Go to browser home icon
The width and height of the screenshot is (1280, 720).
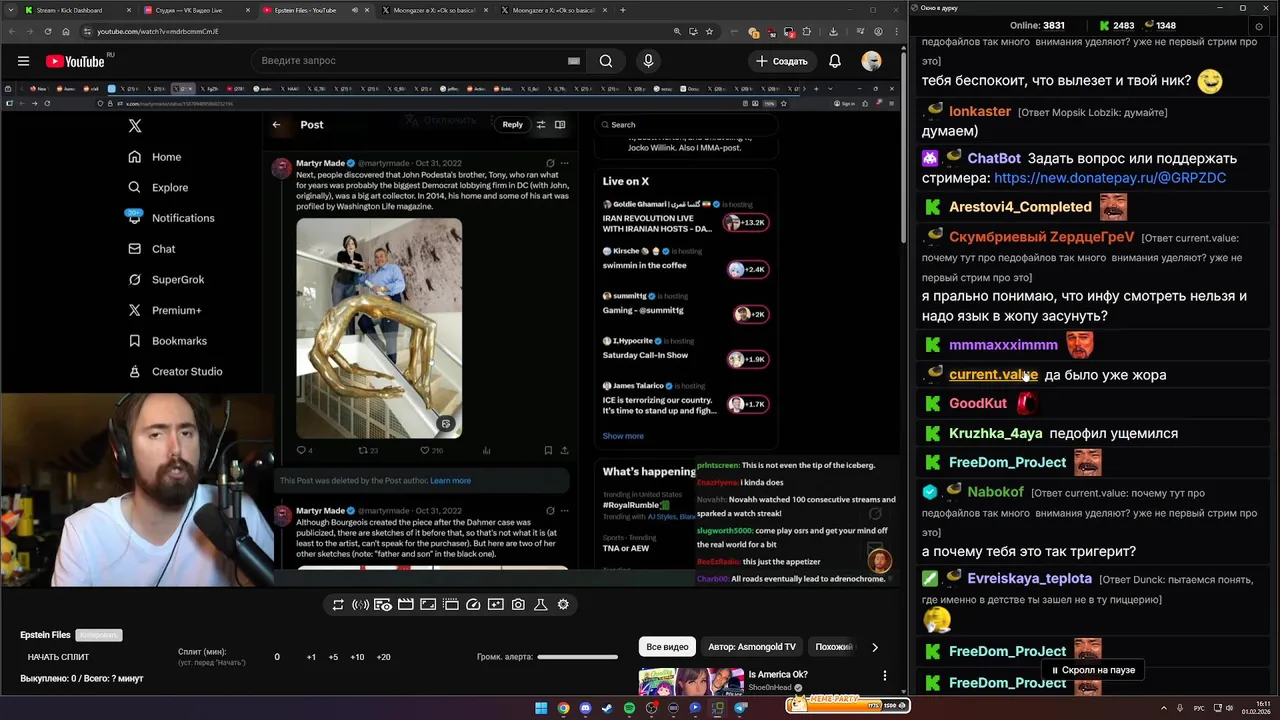click(x=66, y=31)
